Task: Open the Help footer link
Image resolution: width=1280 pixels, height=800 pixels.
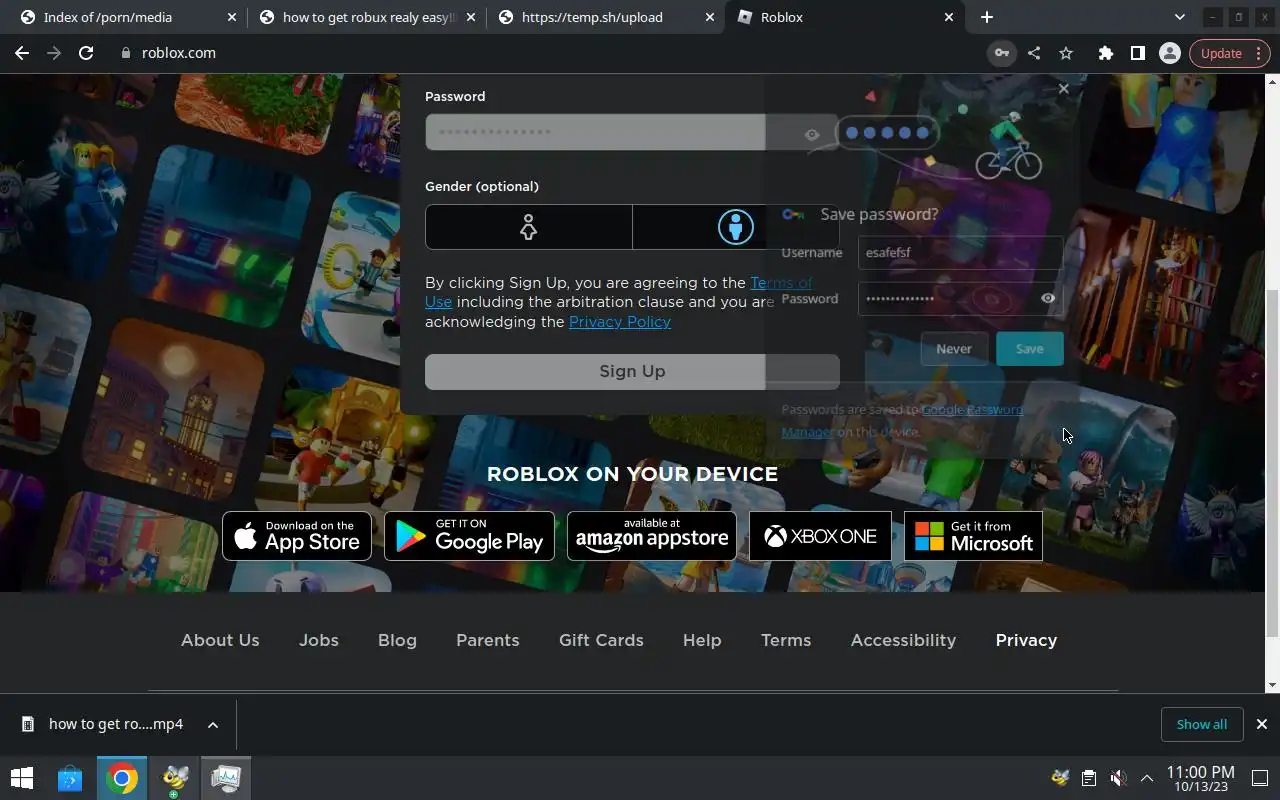Action: click(702, 640)
